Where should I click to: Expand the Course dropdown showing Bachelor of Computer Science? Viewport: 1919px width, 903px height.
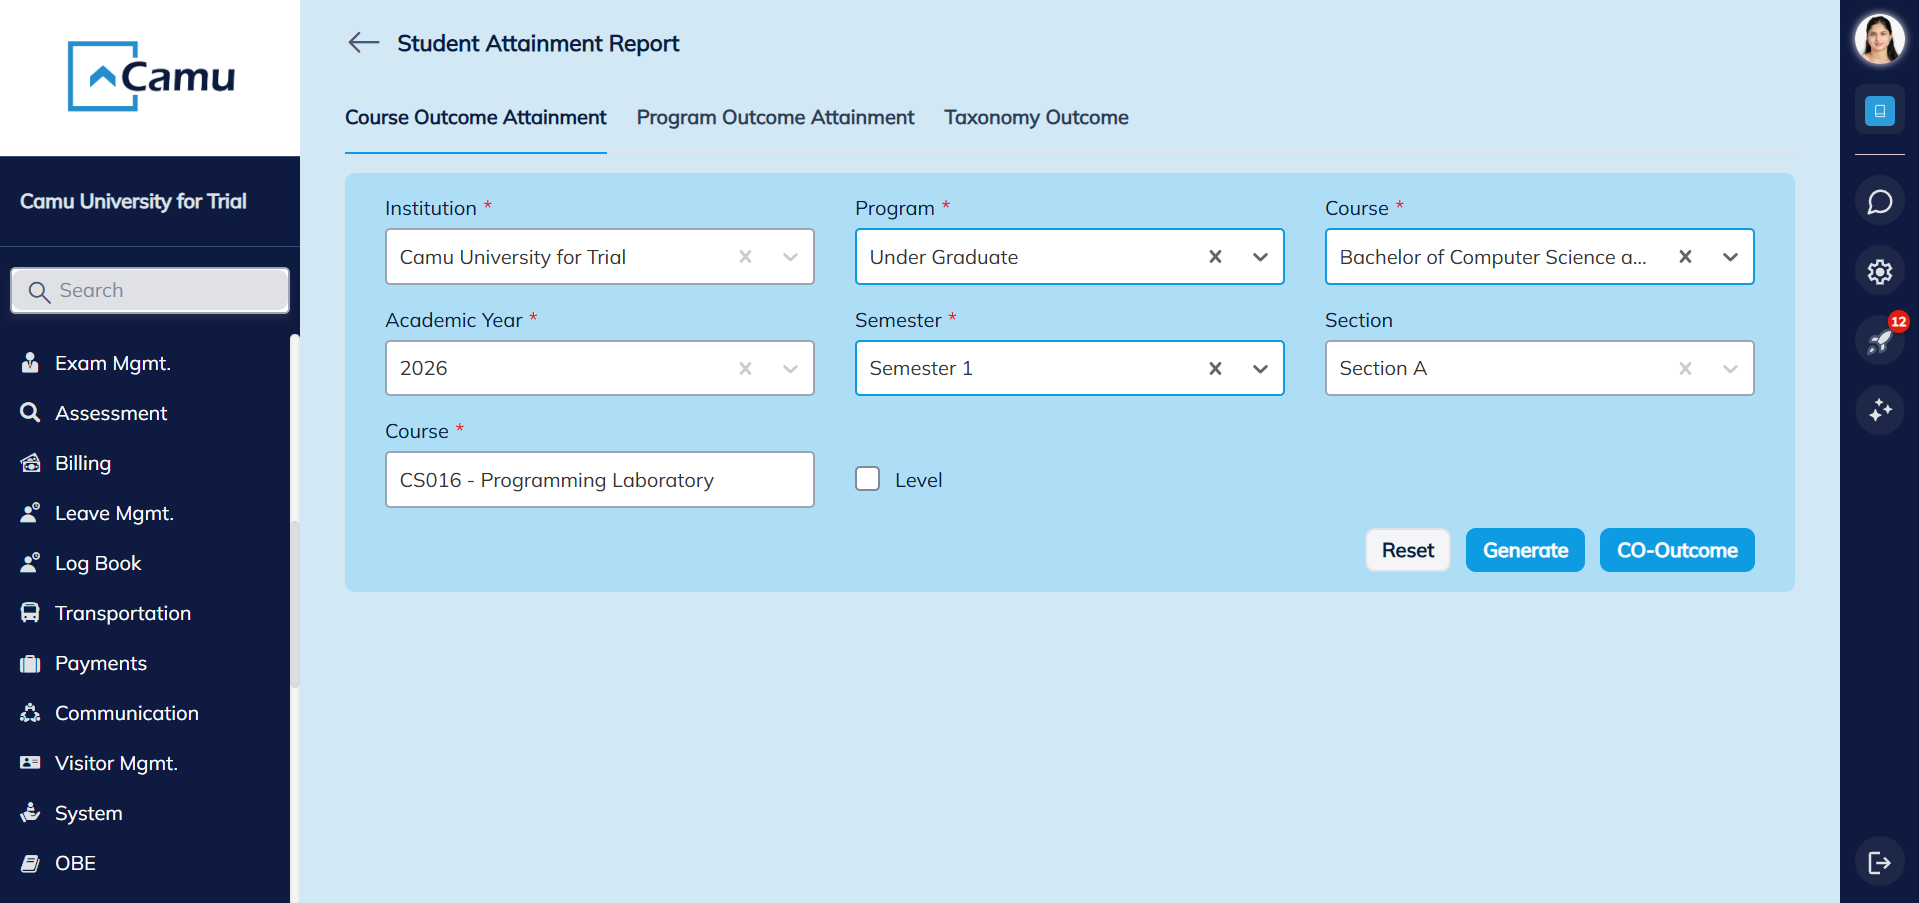tap(1729, 256)
